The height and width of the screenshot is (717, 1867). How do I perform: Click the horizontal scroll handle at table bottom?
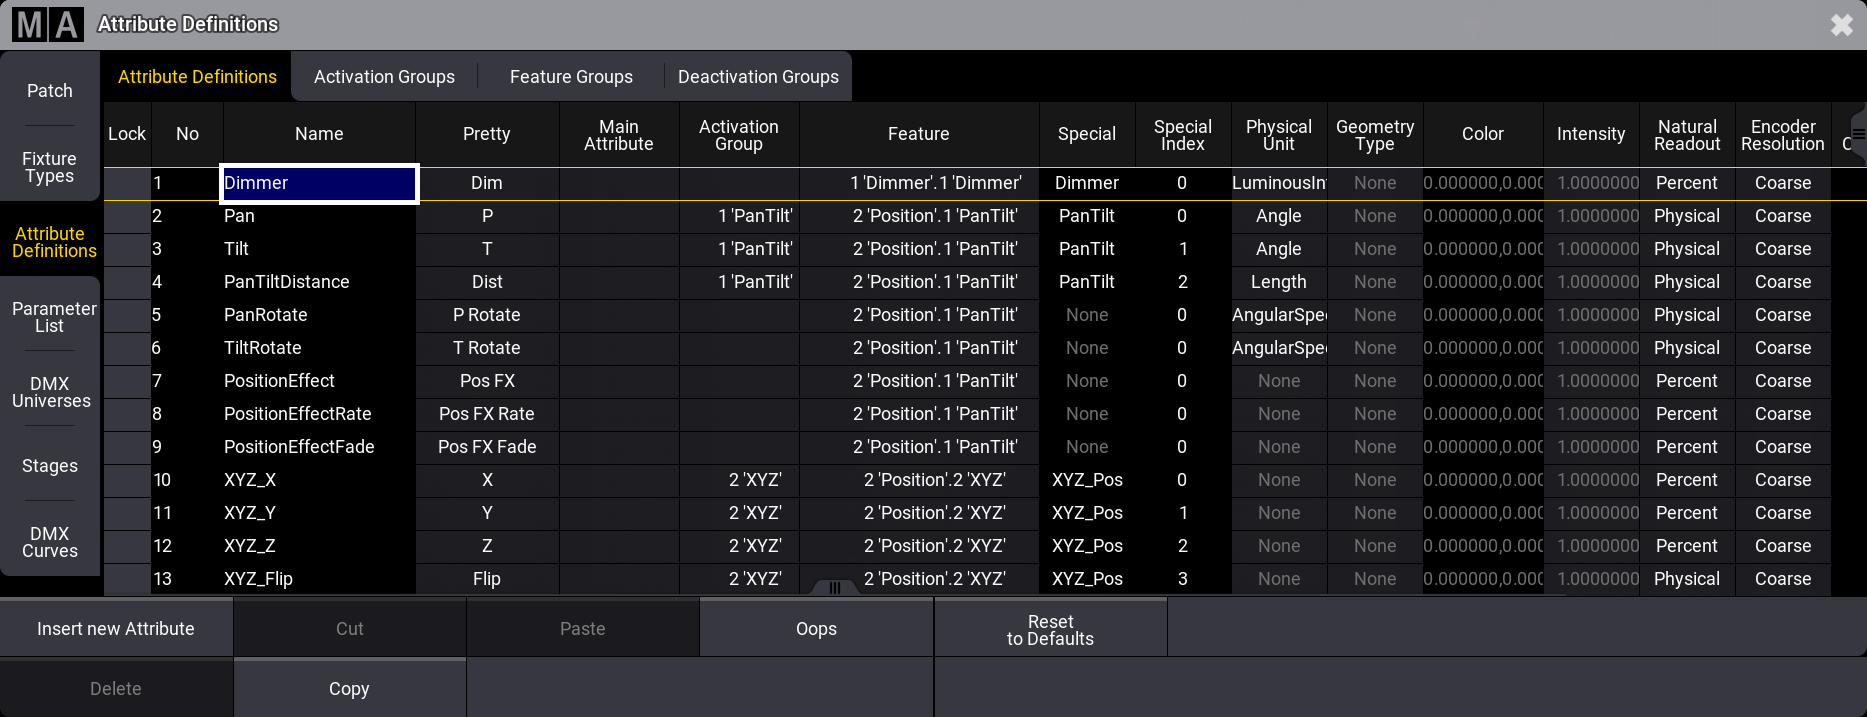coord(834,587)
